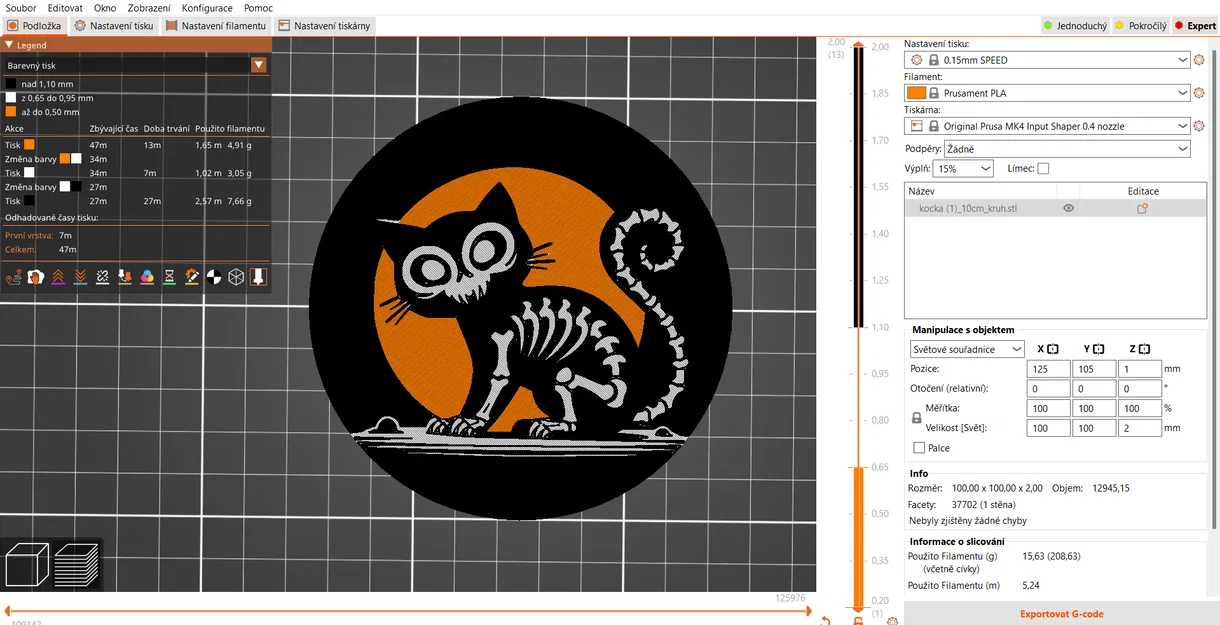Select Pokročilý mode
The height and width of the screenshot is (625, 1220).
pos(1141,26)
